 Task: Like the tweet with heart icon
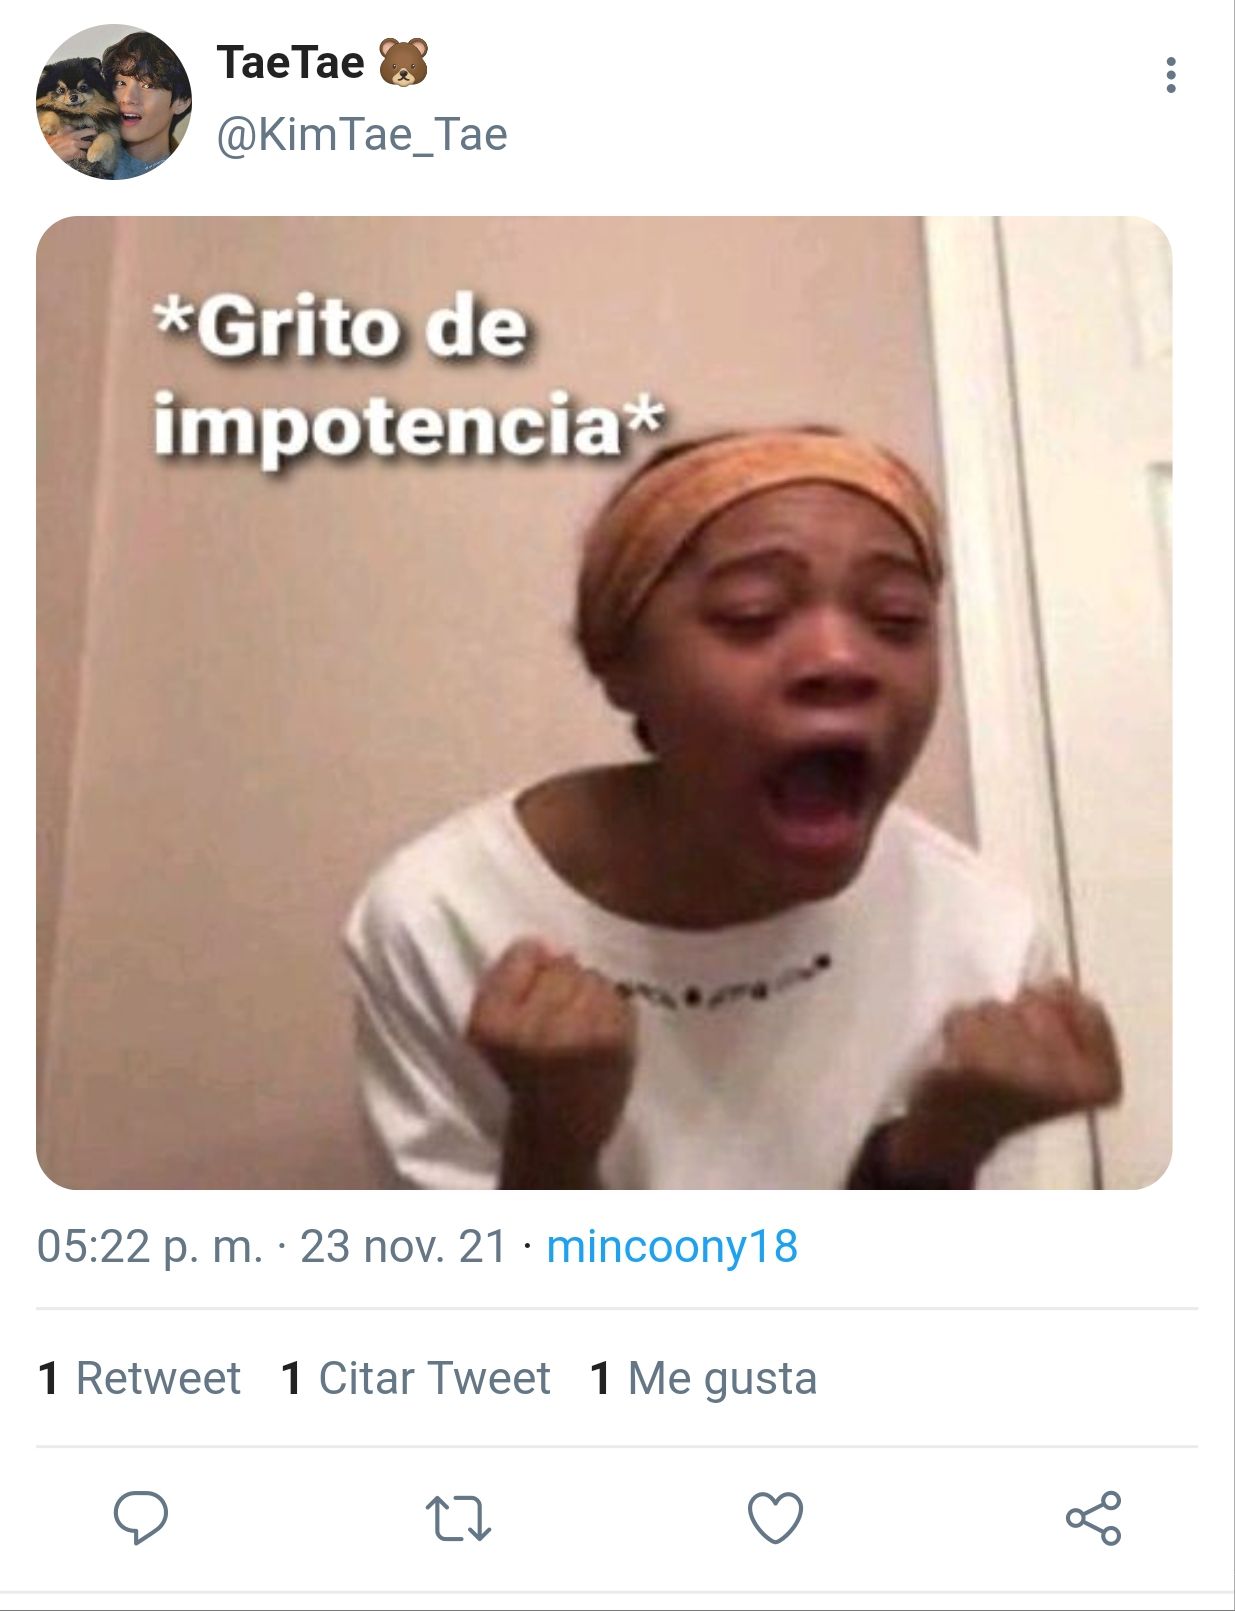pos(776,1518)
